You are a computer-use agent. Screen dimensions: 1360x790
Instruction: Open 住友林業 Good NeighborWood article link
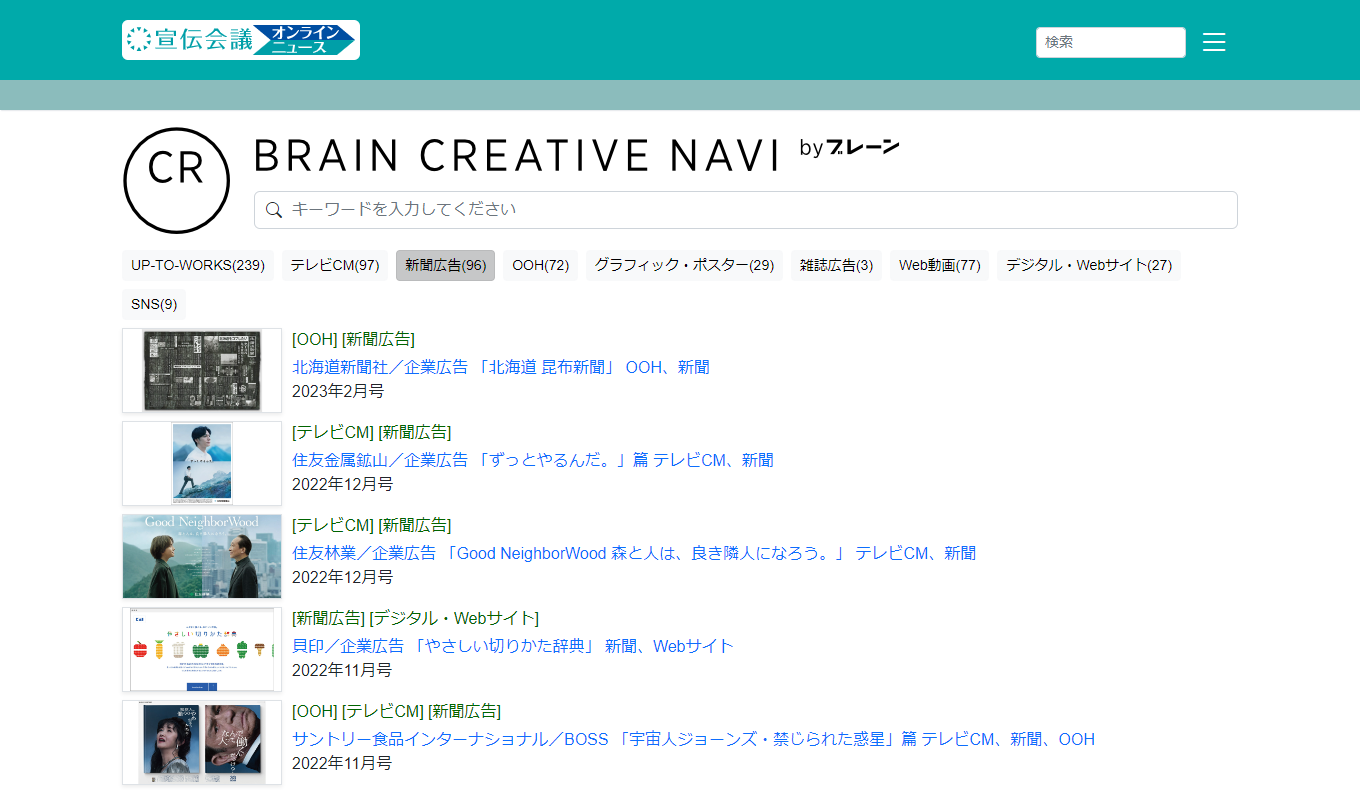point(634,553)
